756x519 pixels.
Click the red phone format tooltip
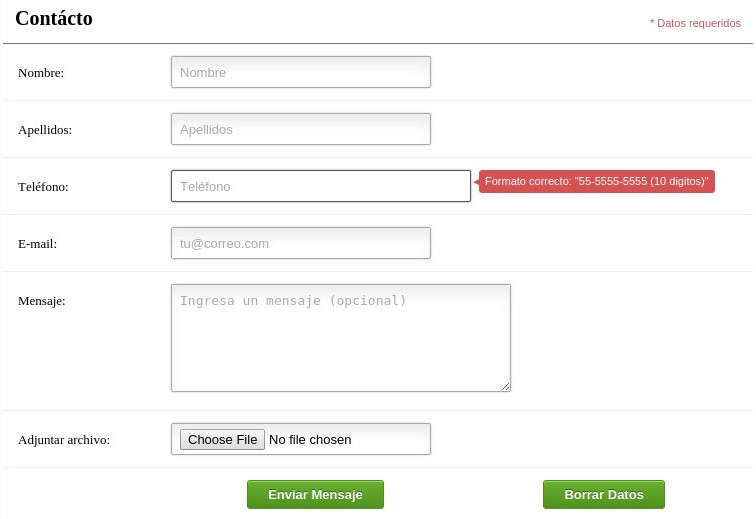(x=596, y=181)
